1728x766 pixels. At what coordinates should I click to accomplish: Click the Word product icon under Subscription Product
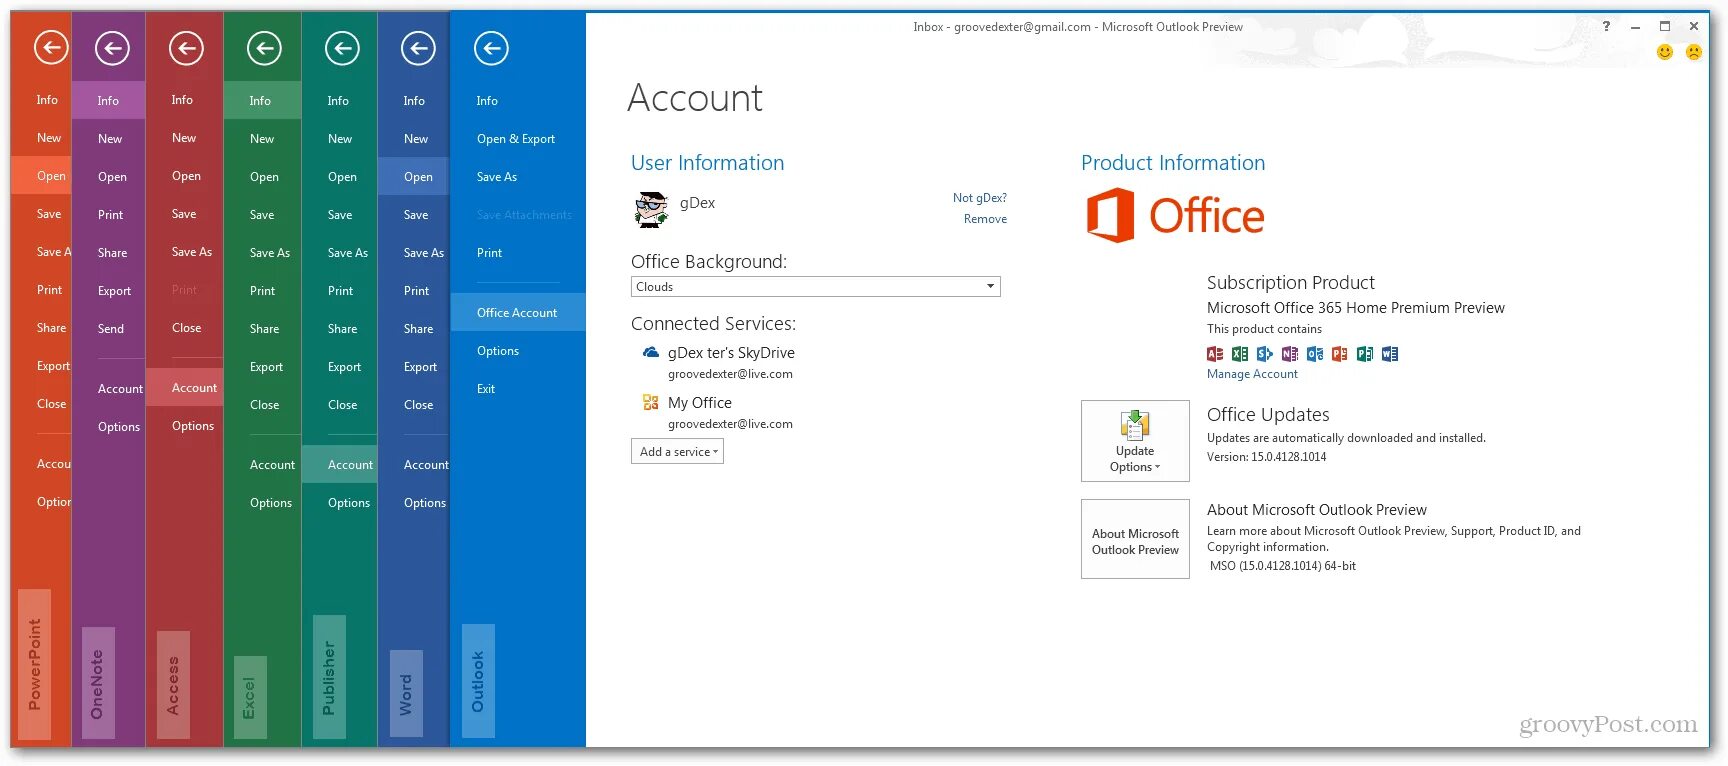(1390, 354)
